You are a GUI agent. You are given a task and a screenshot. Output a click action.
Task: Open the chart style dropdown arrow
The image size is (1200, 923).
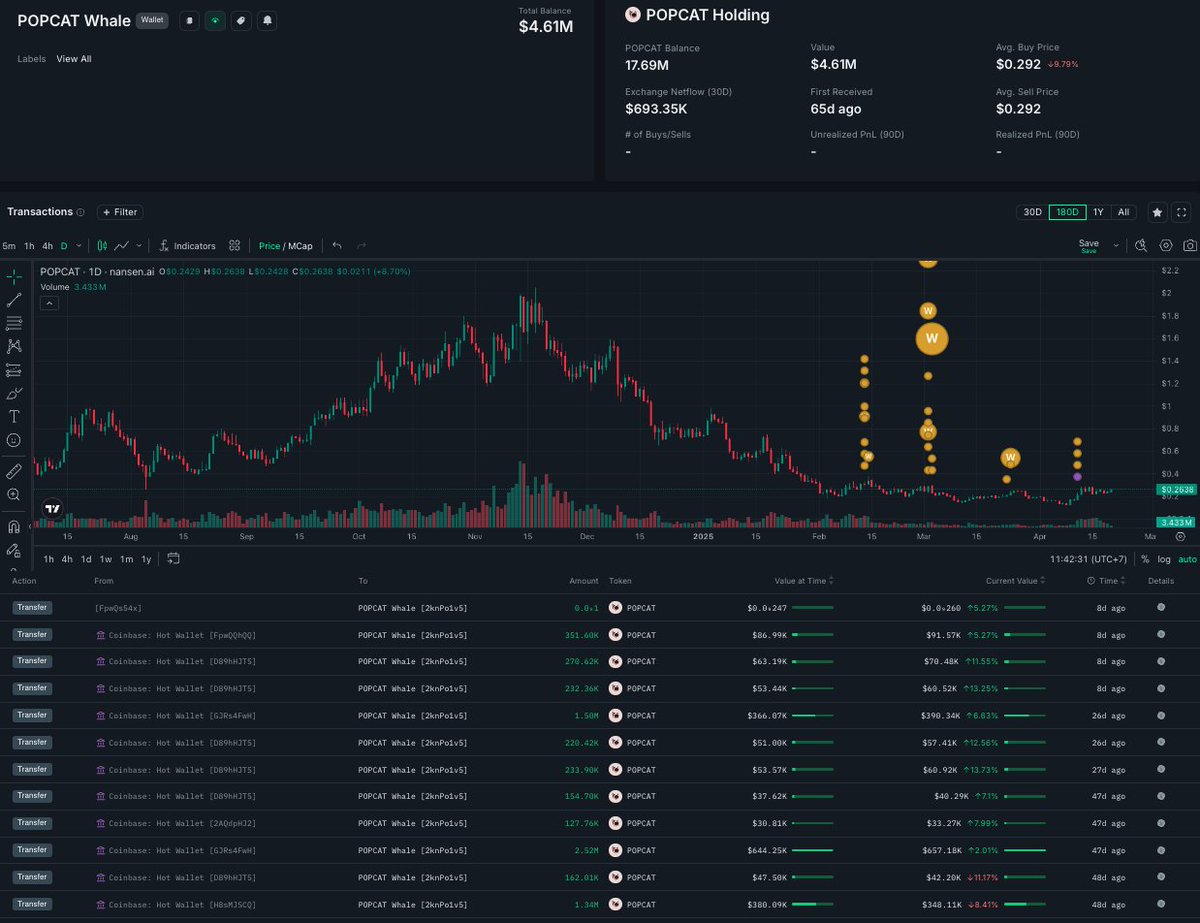pyautogui.click(x=139, y=245)
